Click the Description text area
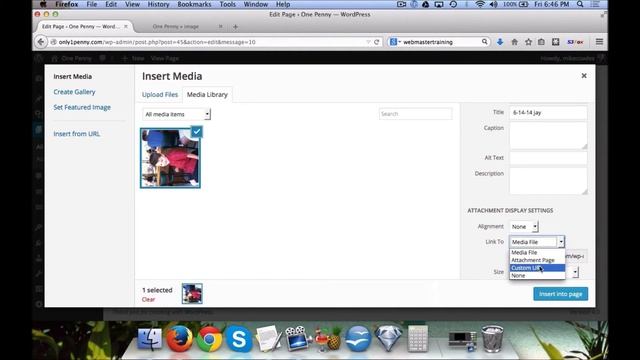The height and width of the screenshot is (360, 640). click(548, 181)
